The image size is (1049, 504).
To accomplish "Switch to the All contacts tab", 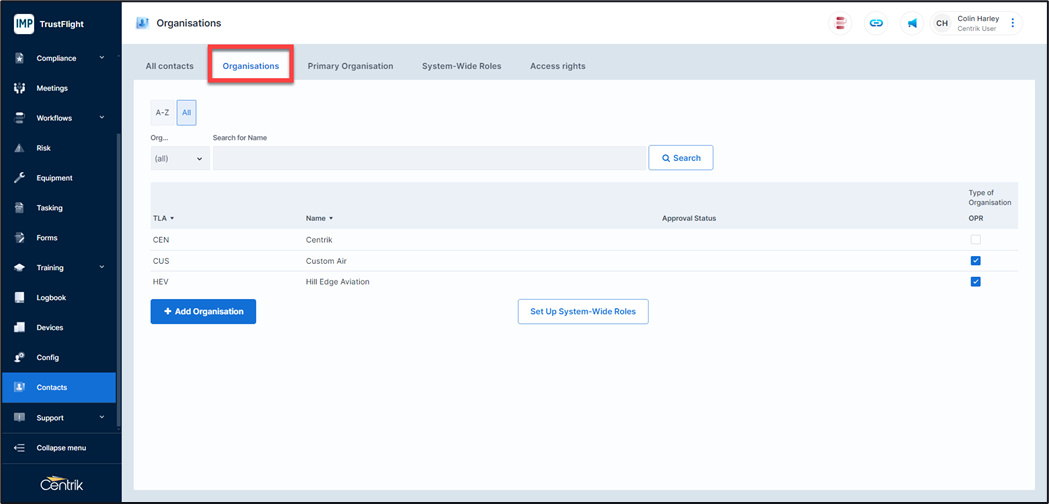I will pos(170,66).
